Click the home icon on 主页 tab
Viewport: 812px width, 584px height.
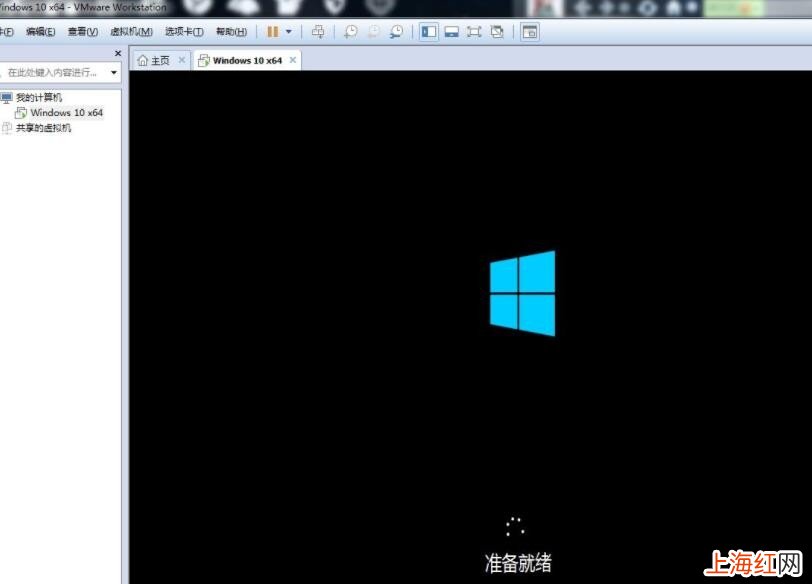pos(143,61)
